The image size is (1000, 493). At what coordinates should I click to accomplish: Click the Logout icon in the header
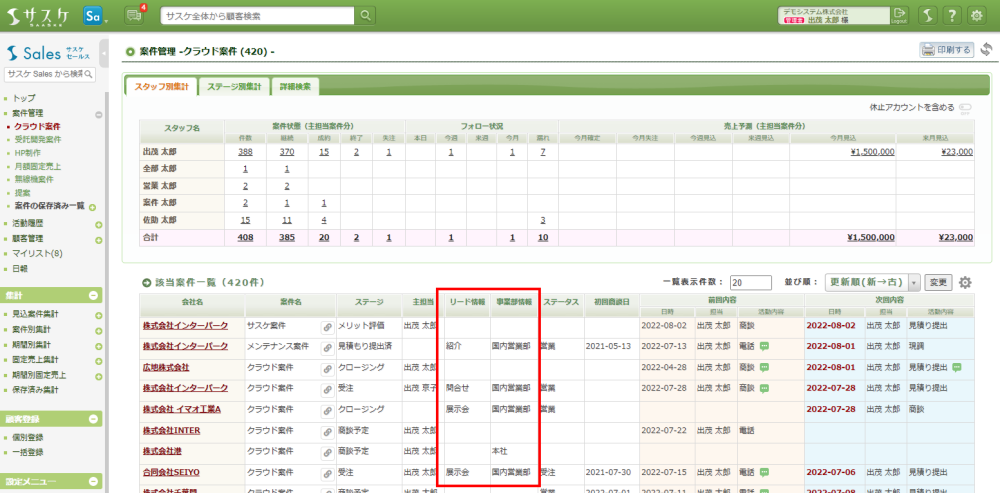pos(900,14)
